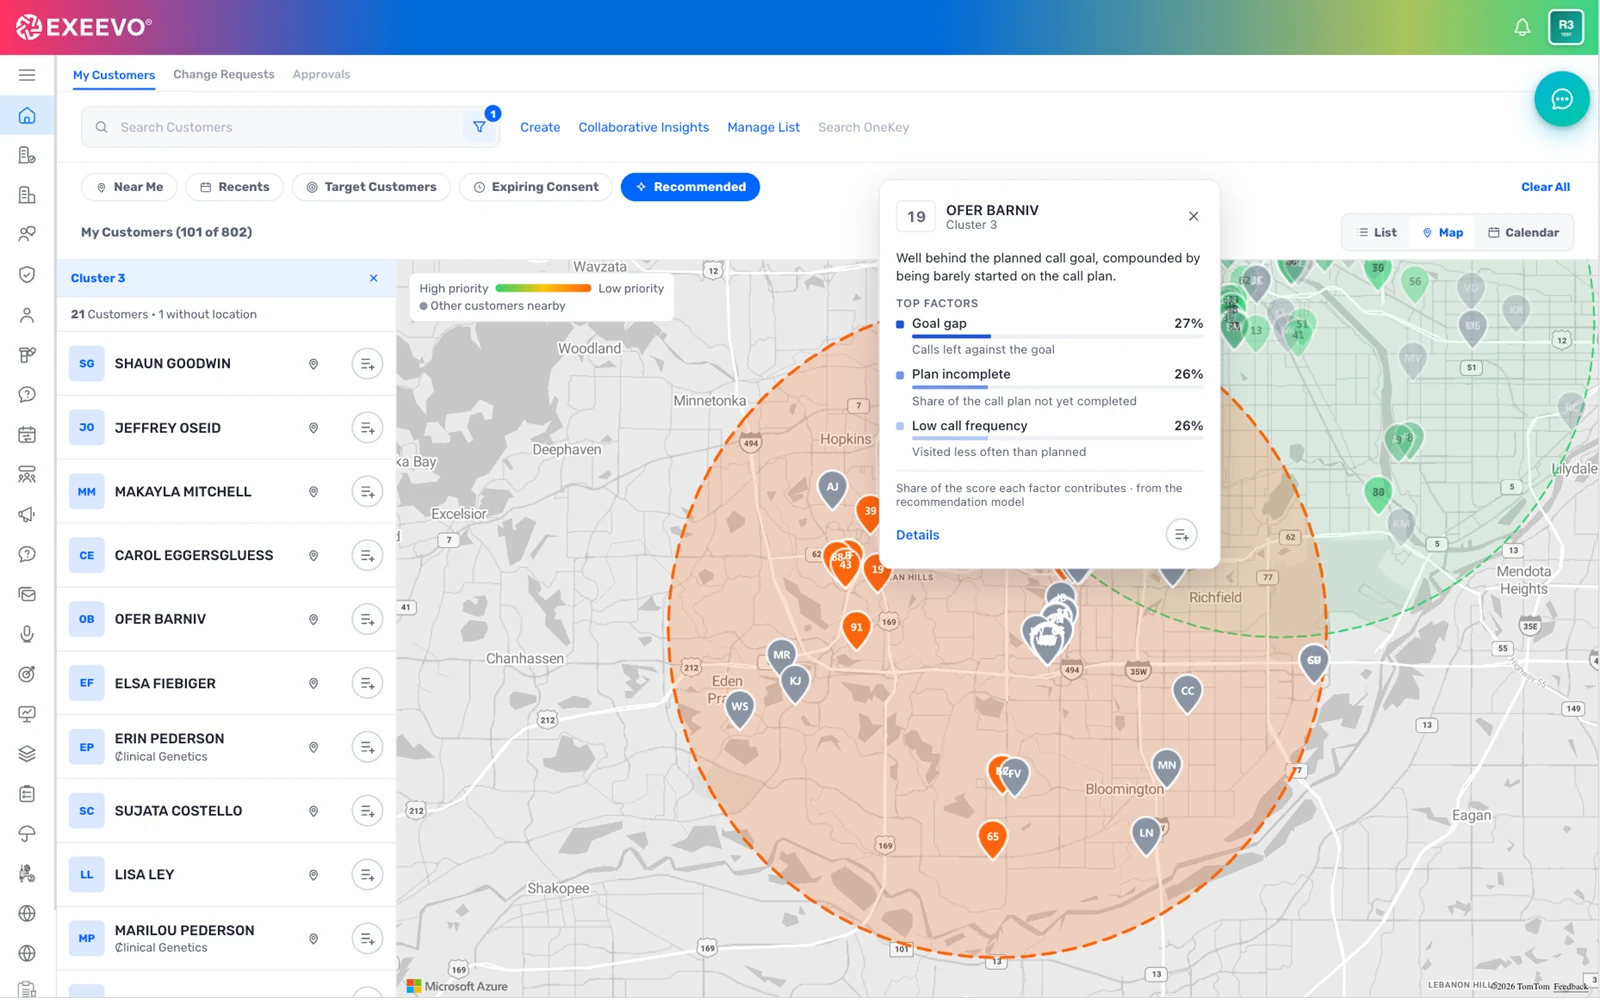Open the chat assistant bubble
The width and height of the screenshot is (1600, 1000).
[1561, 99]
